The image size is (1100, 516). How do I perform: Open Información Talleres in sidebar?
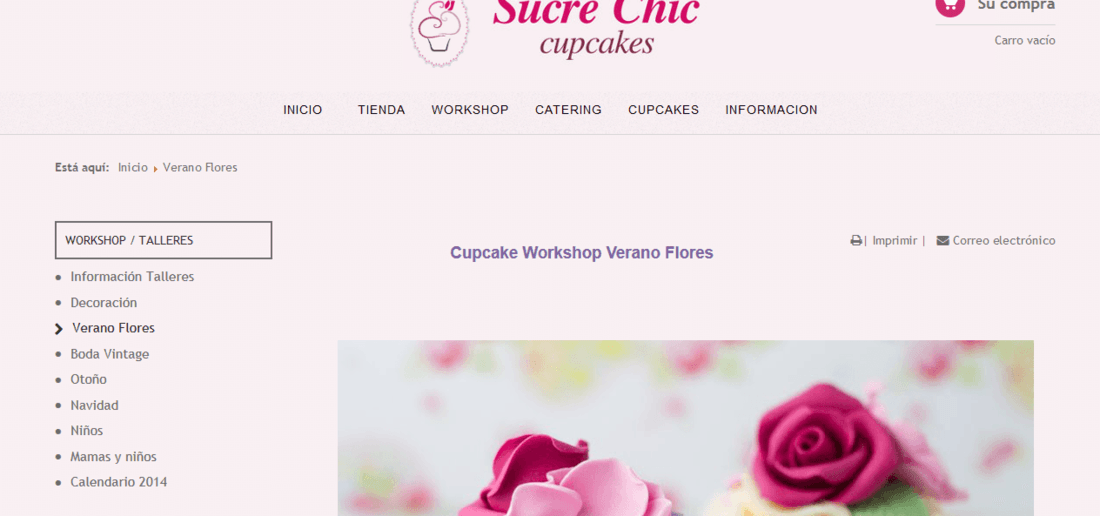[132, 277]
